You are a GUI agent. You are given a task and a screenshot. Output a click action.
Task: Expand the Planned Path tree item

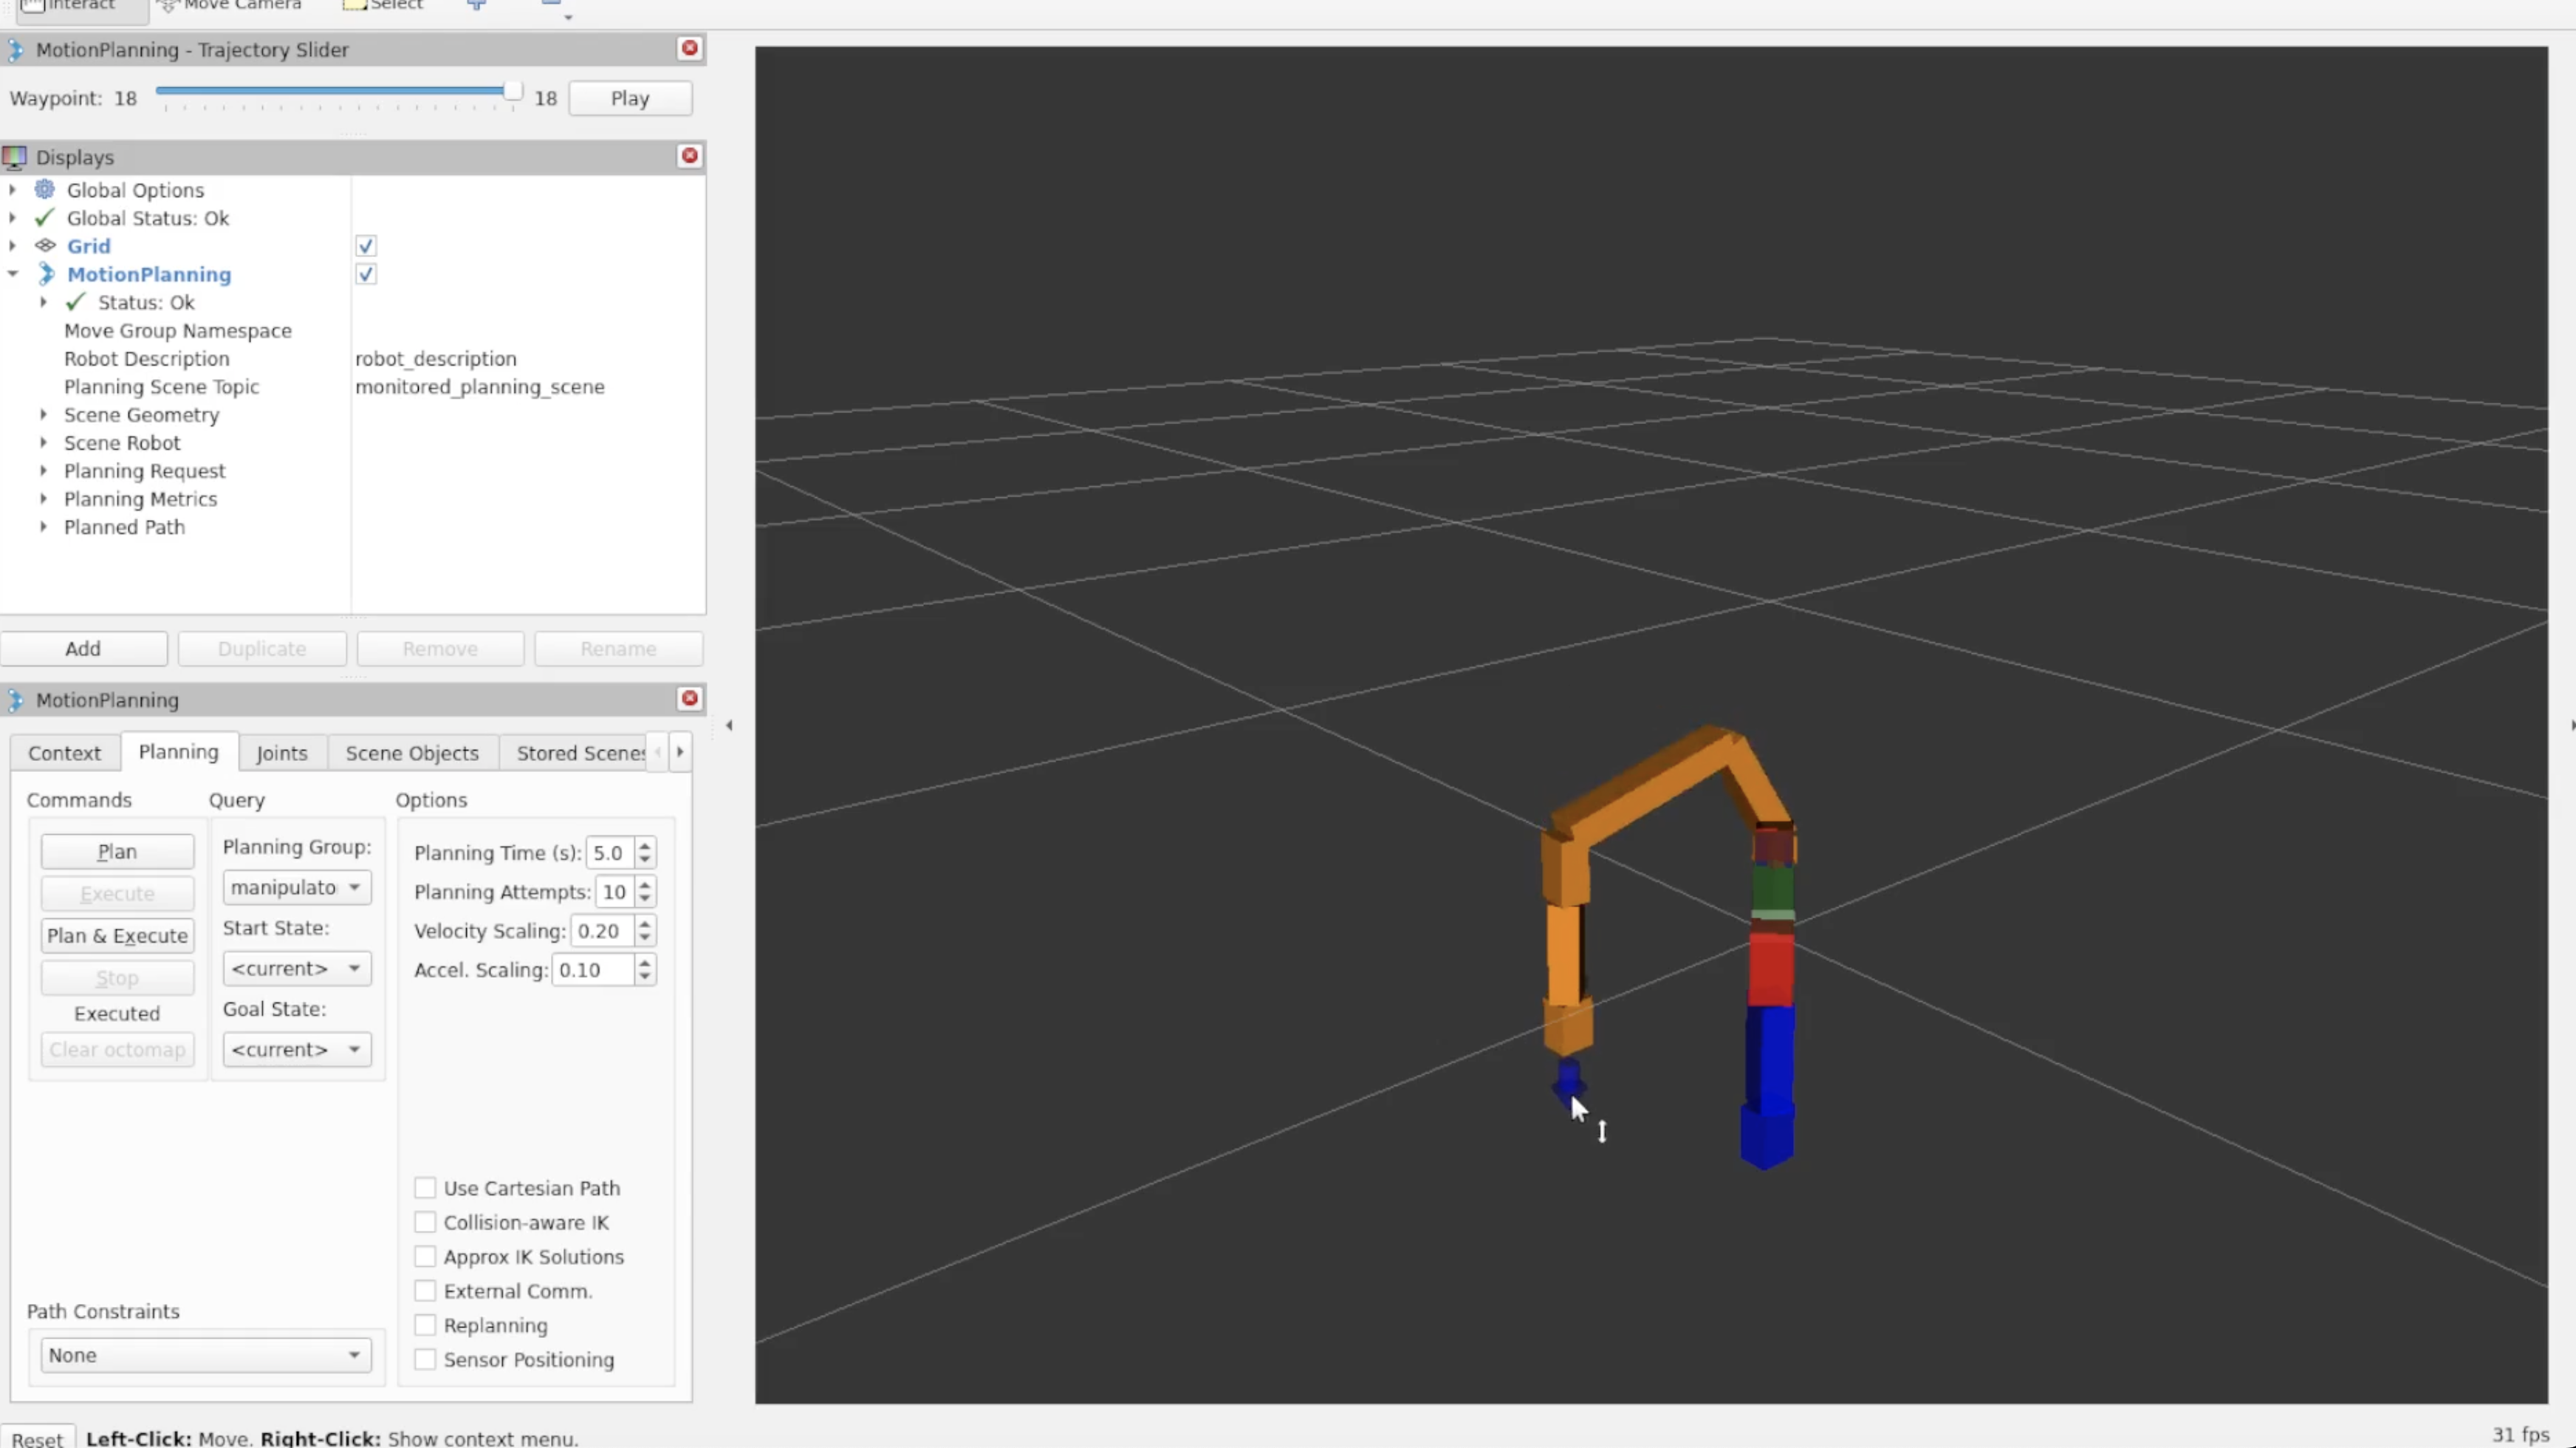pyautogui.click(x=43, y=527)
